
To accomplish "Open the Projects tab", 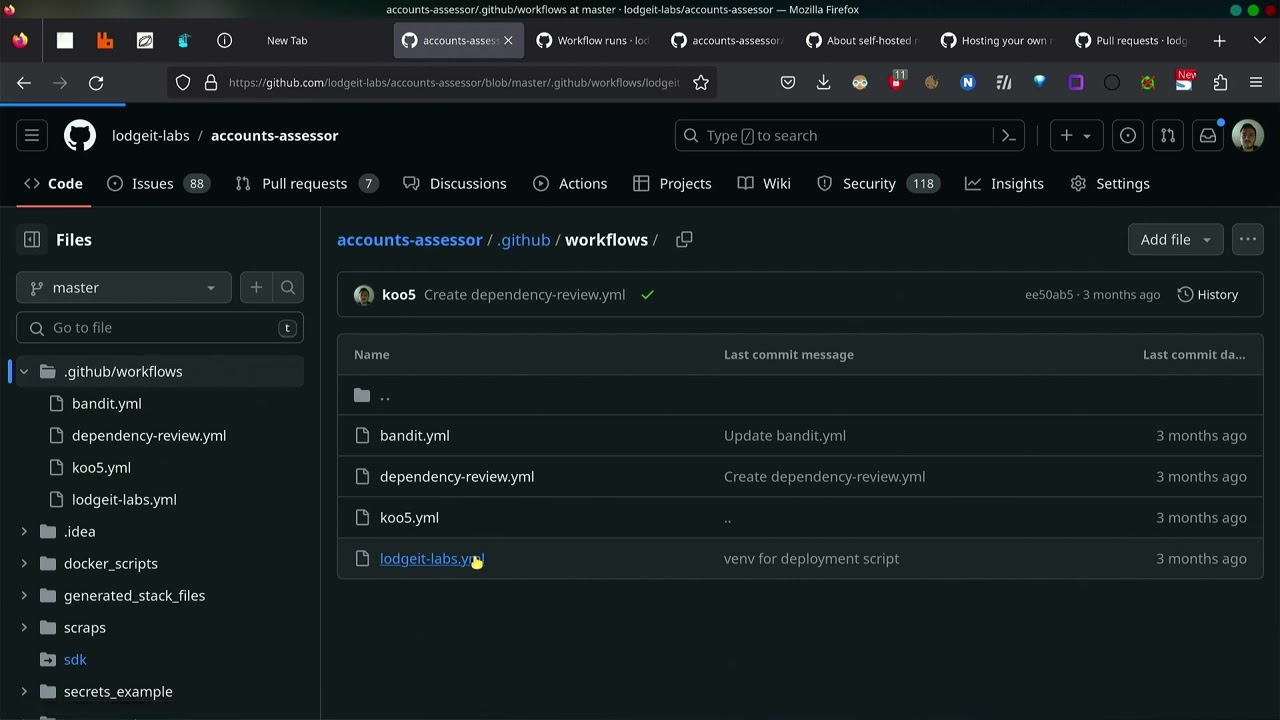I will pos(672,183).
